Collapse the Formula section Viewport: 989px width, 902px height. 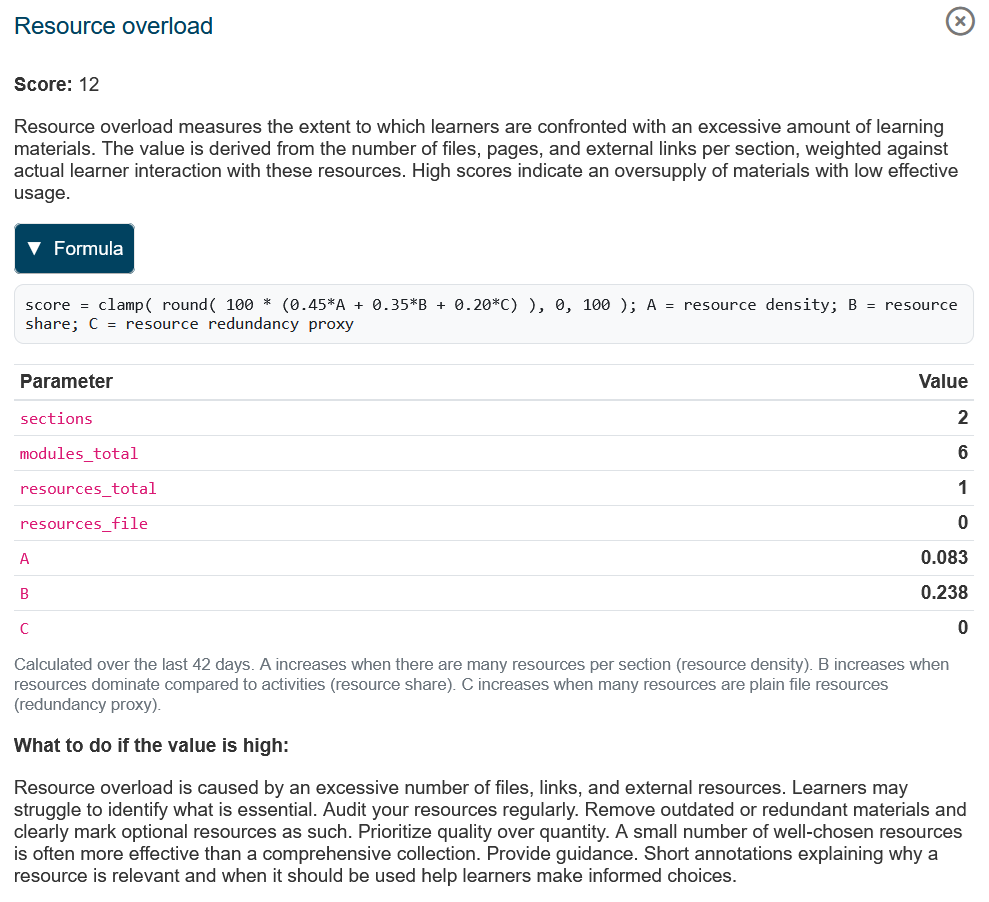point(74,249)
